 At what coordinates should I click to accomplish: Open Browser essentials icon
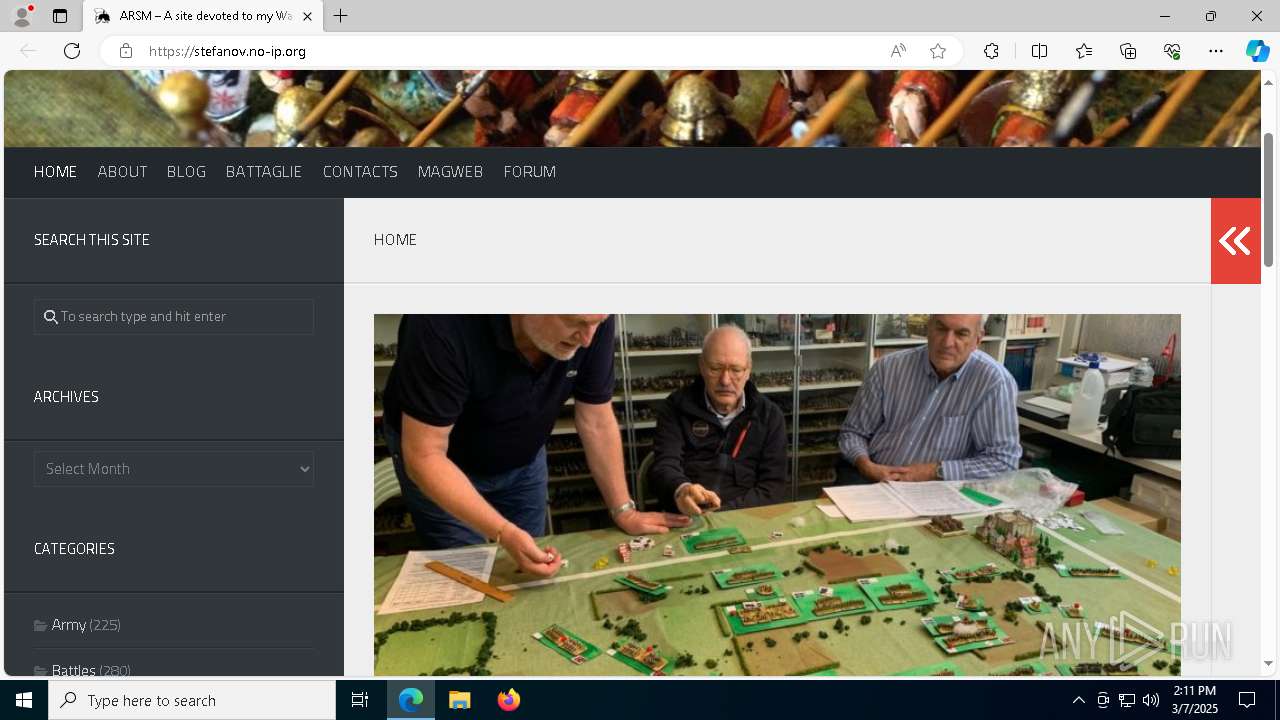coord(1172,51)
